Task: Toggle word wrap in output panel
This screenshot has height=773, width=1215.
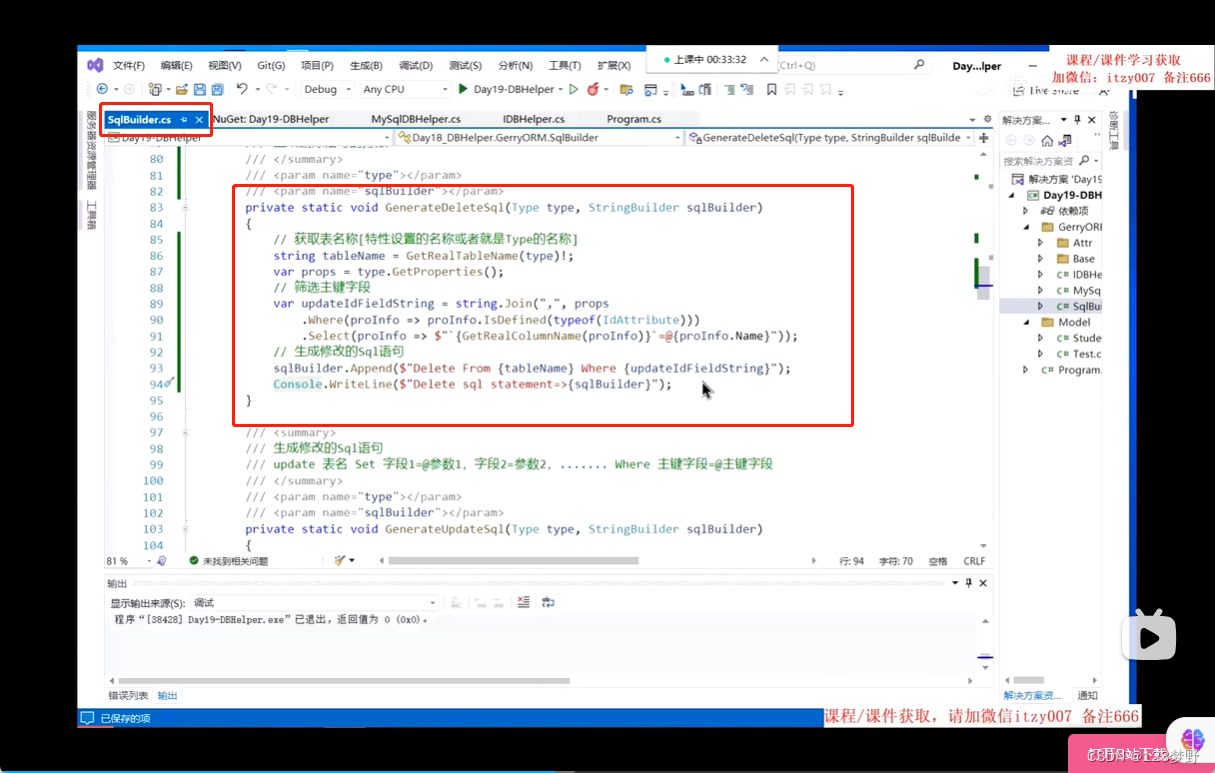Action: [x=548, y=602]
